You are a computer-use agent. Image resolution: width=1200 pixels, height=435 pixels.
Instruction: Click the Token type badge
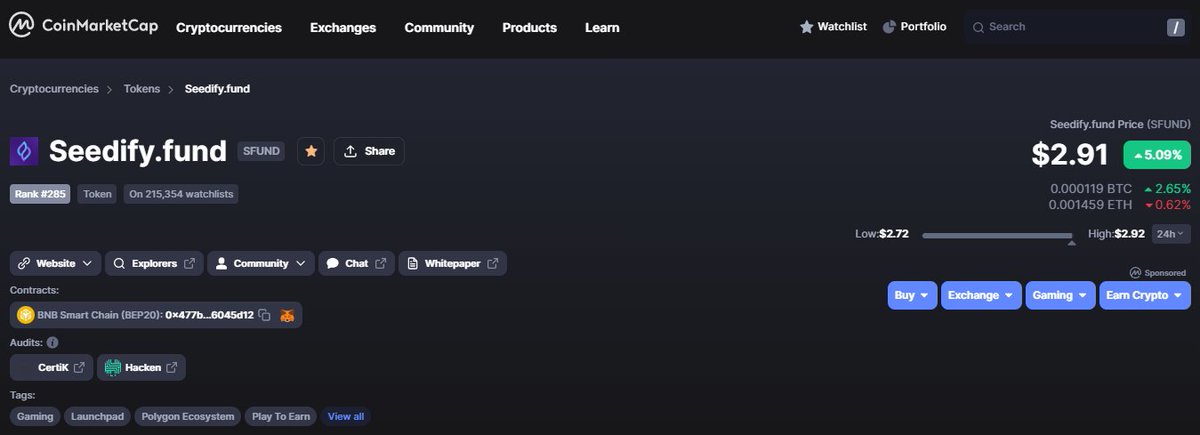pyautogui.click(x=97, y=194)
